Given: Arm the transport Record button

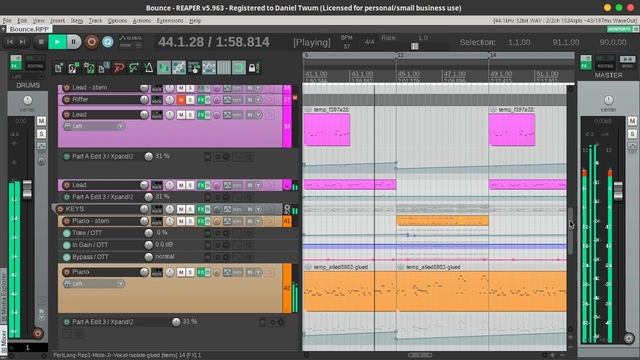Looking at the screenshot, I should [x=91, y=42].
